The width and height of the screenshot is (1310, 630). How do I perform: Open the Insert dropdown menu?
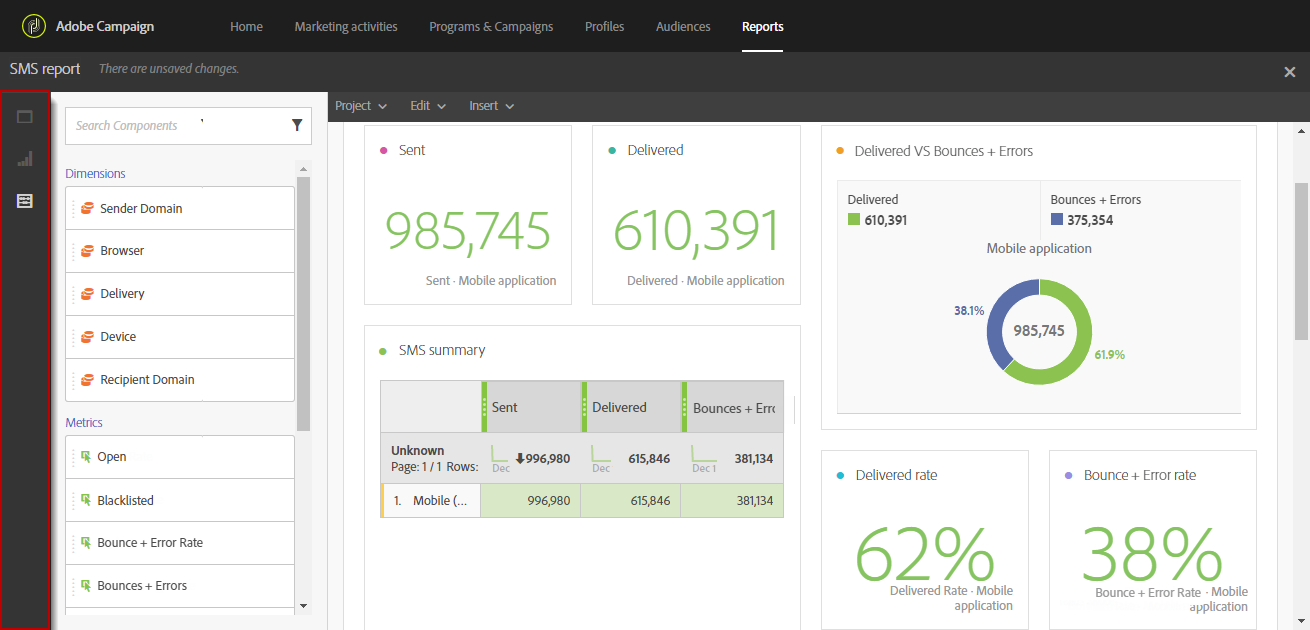492,106
